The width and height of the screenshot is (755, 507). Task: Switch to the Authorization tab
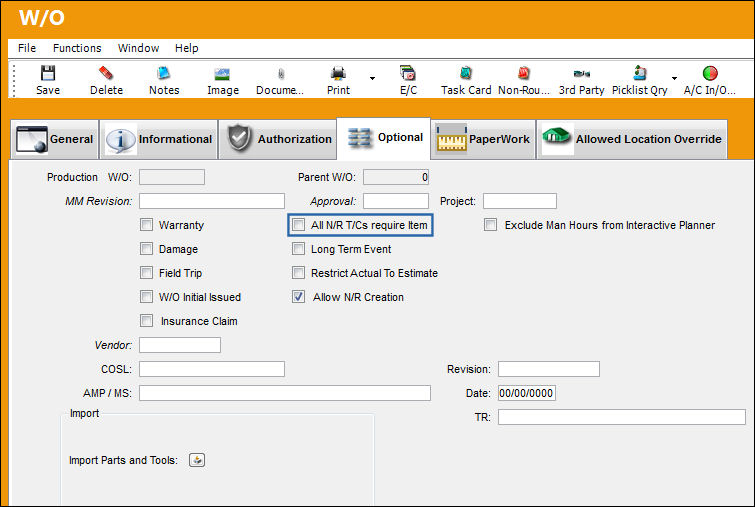click(278, 139)
